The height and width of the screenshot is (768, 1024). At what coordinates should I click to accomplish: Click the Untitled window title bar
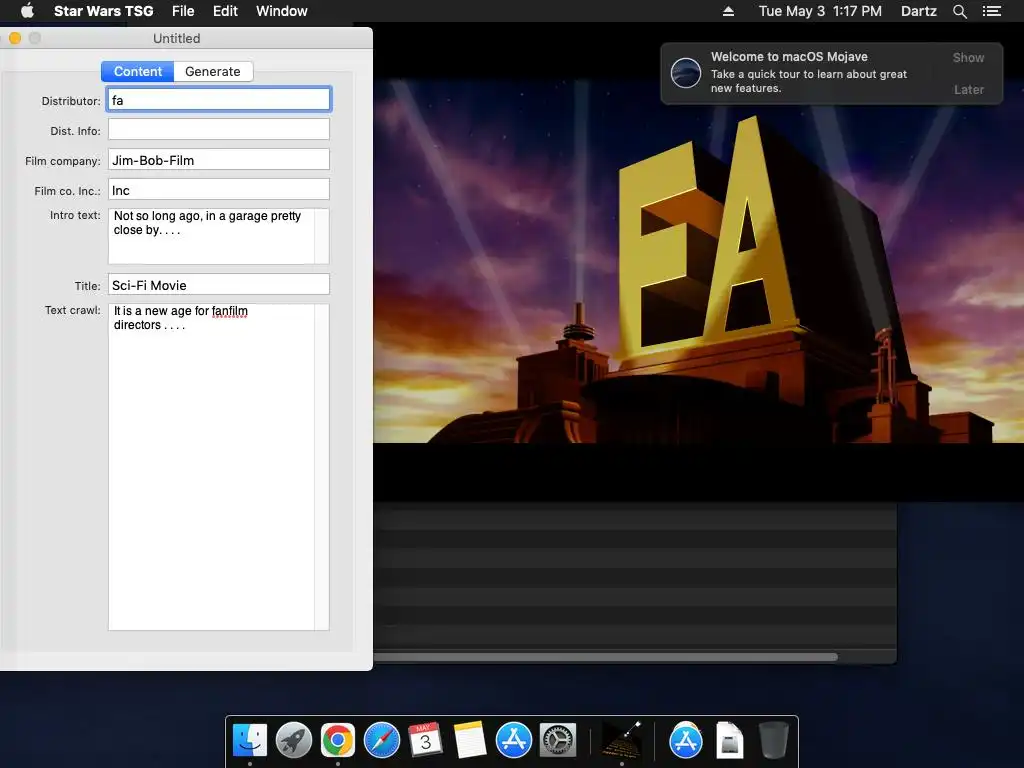pos(186,39)
